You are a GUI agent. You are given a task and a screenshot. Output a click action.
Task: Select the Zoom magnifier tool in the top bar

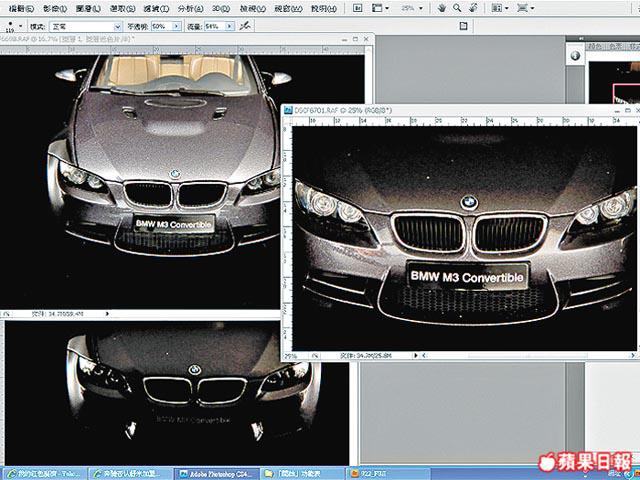457,8
